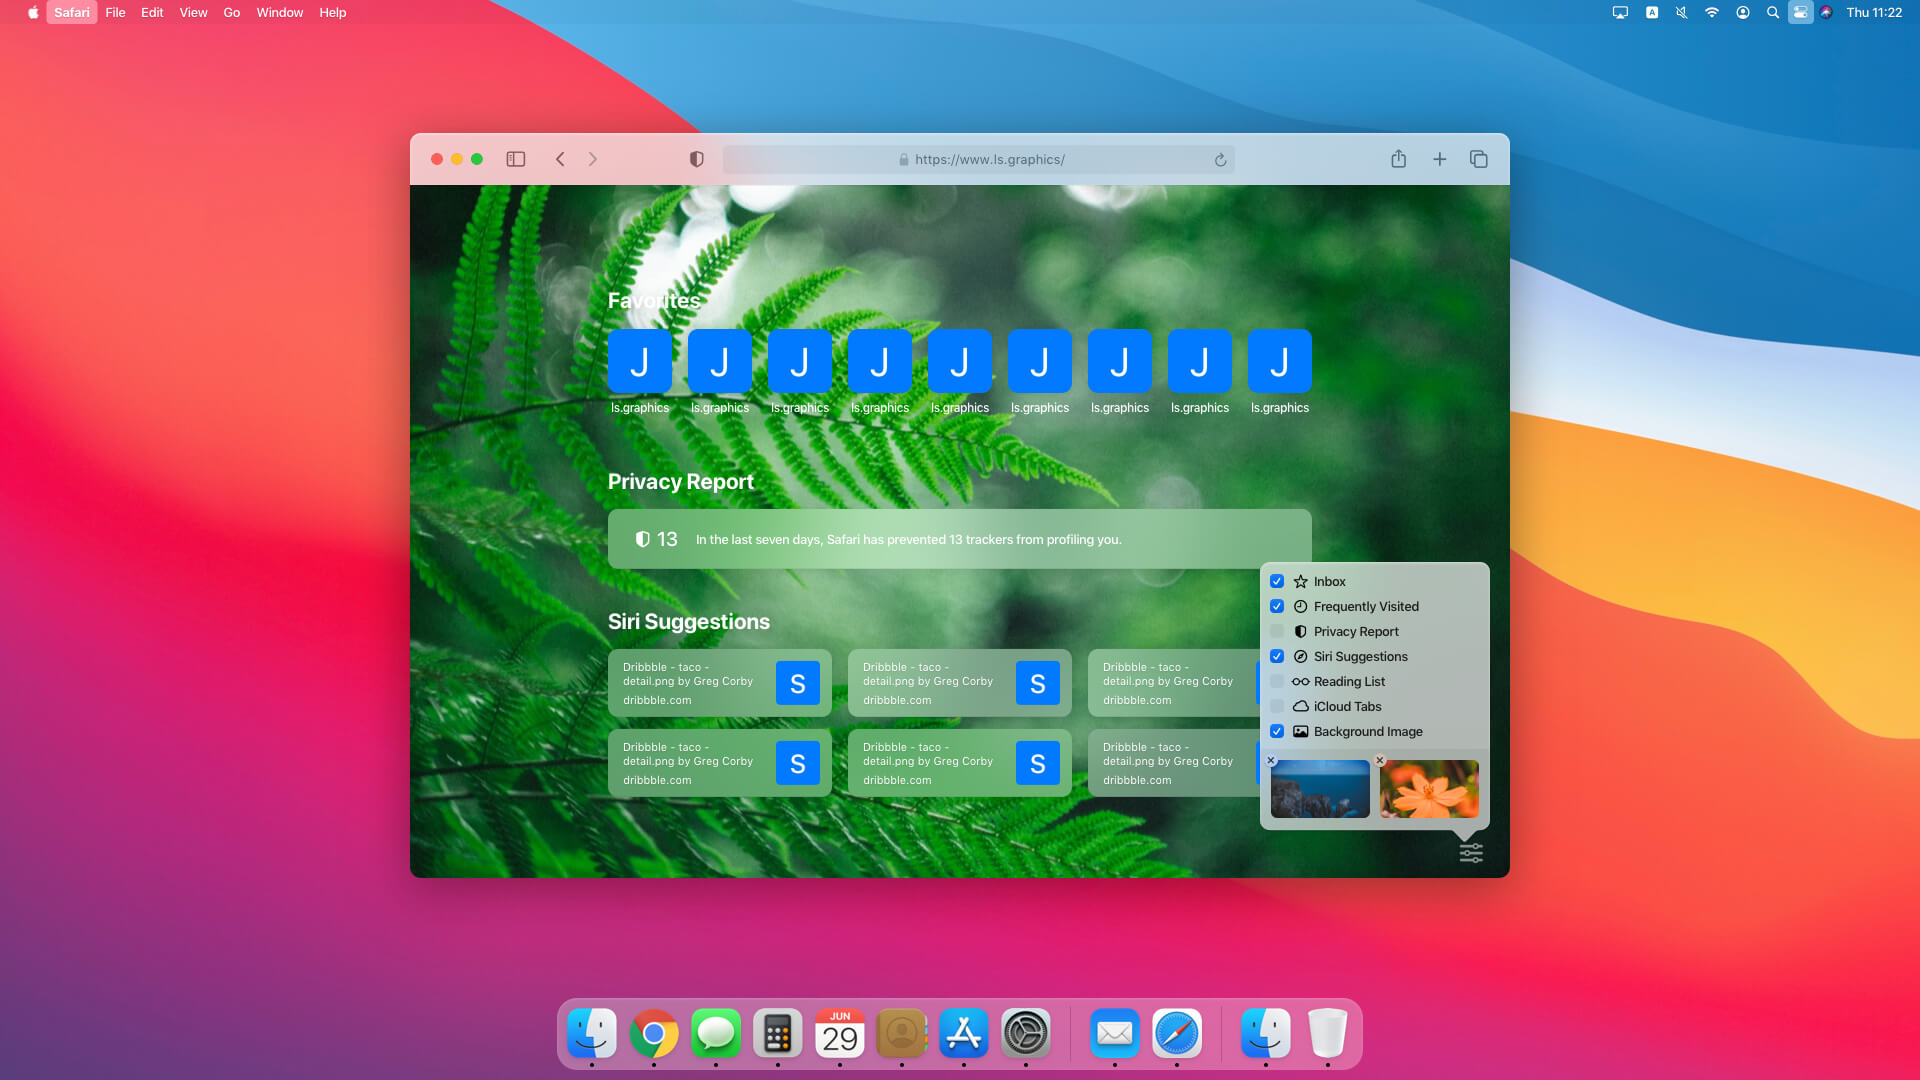Select the orange flower background thumbnail
The image size is (1920, 1080).
pos(1429,789)
